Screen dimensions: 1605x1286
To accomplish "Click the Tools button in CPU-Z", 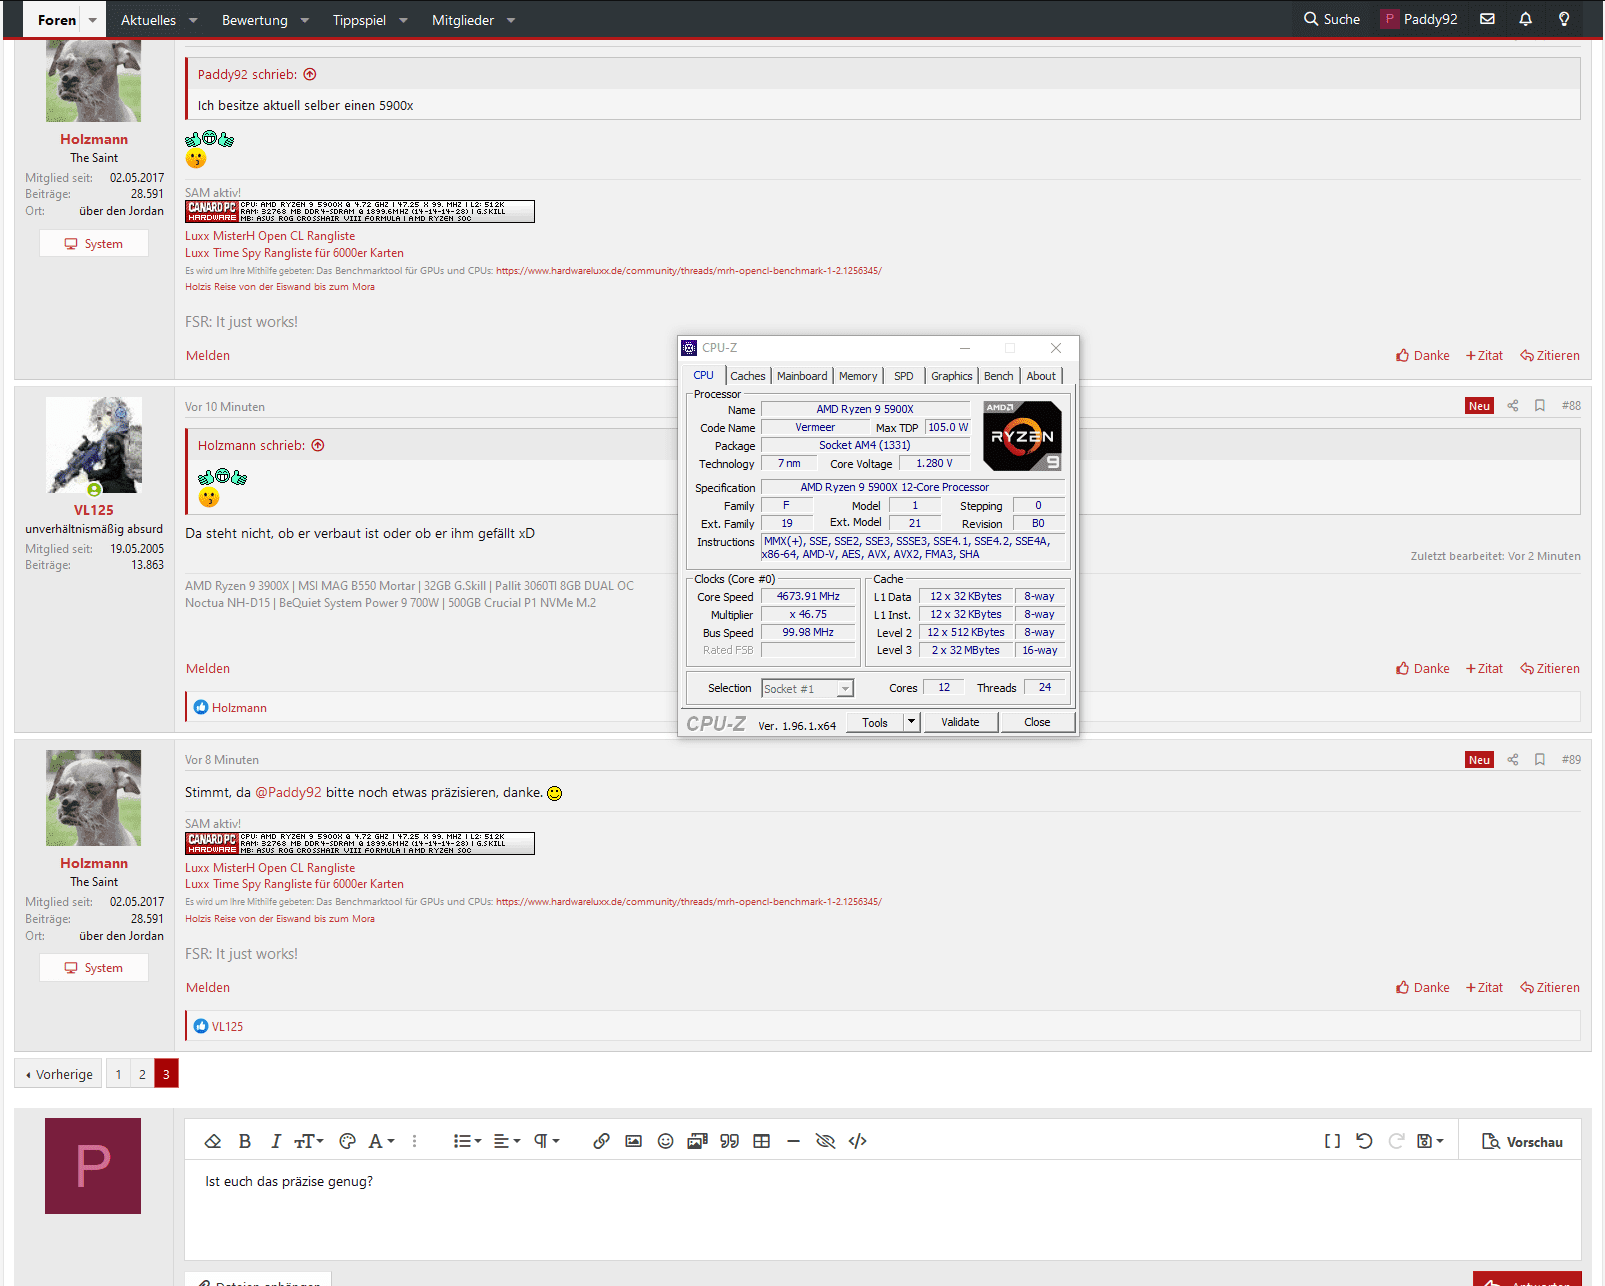I will (x=875, y=723).
